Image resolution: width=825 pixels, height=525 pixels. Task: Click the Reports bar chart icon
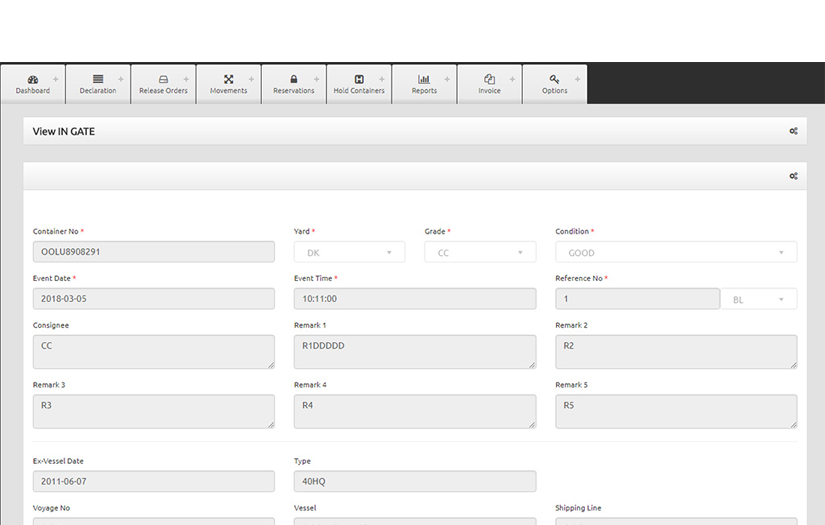(x=424, y=79)
